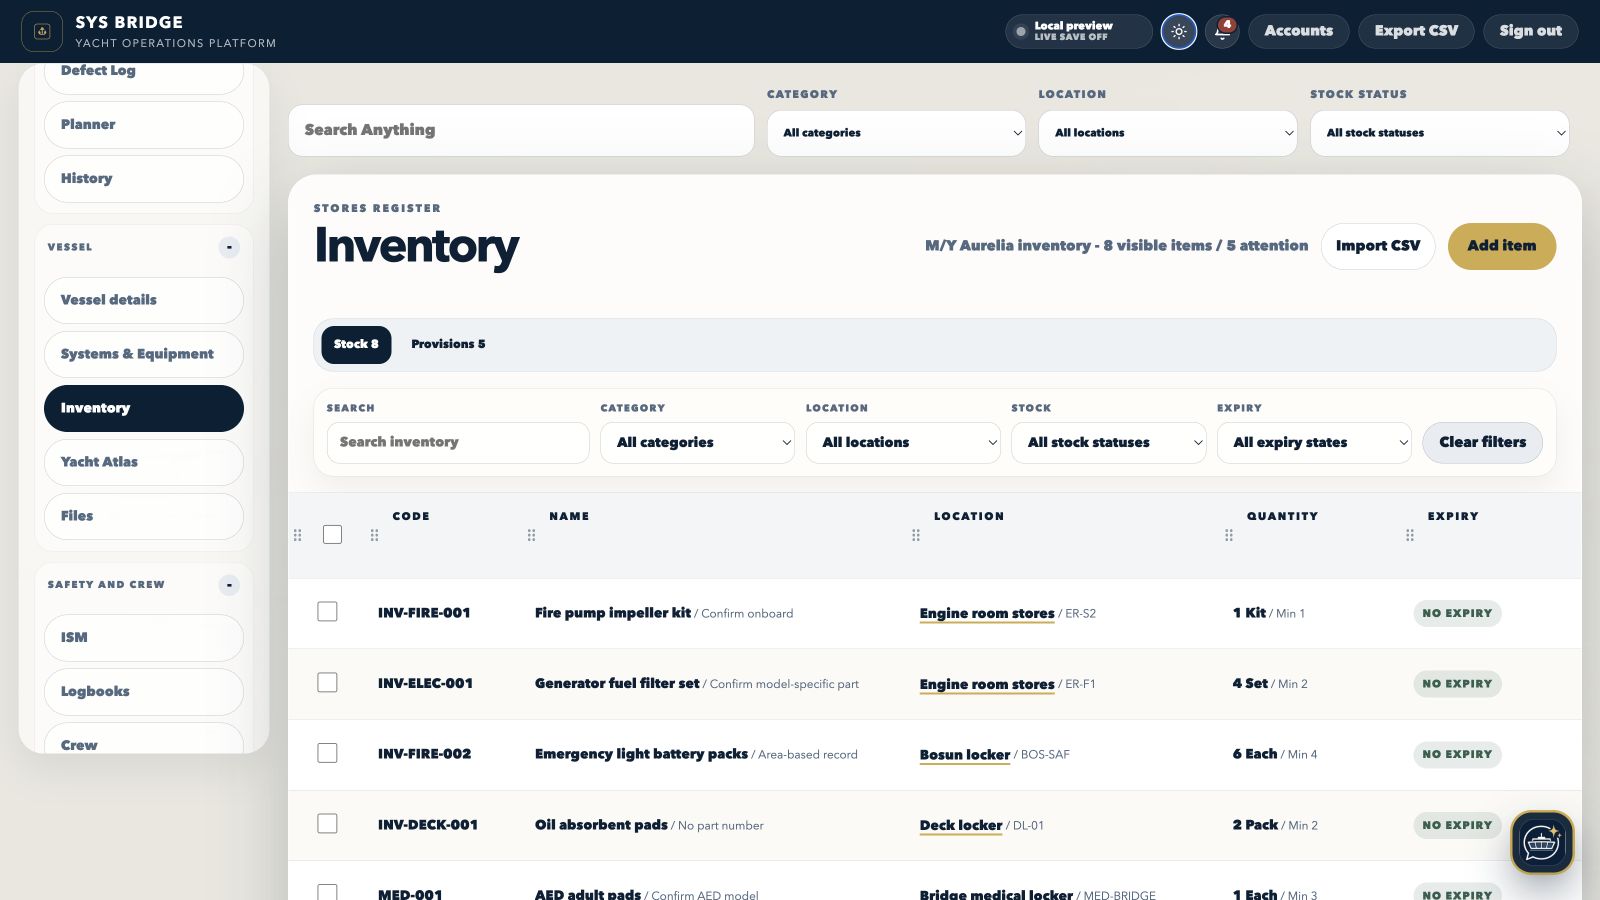Open the inventory Location filter dropdown
This screenshot has width=1600, height=900.
903,443
